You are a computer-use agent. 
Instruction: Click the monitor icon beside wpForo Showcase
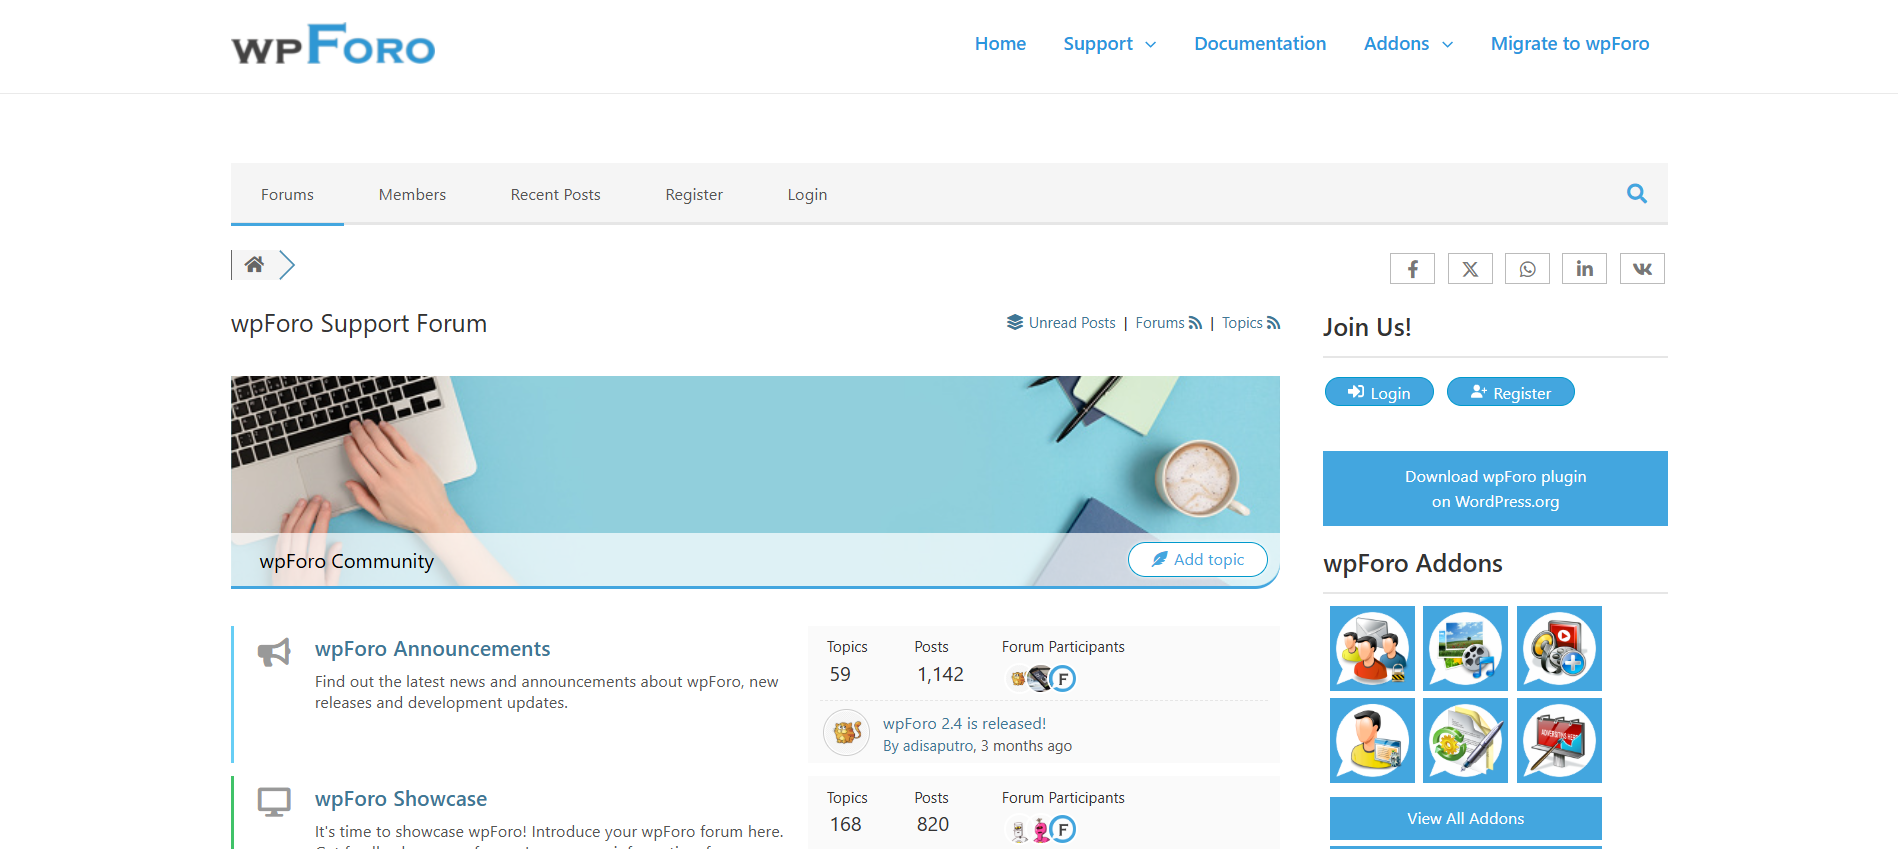click(x=274, y=802)
